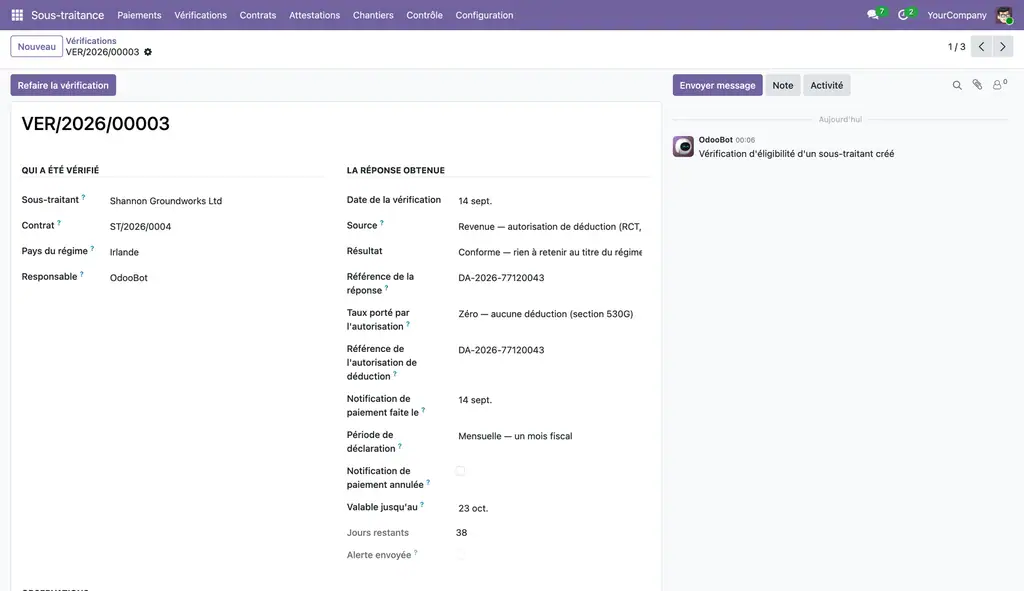Viewport: 1024px width, 591px height.
Task: Go to the previous record arrow
Action: (981, 46)
